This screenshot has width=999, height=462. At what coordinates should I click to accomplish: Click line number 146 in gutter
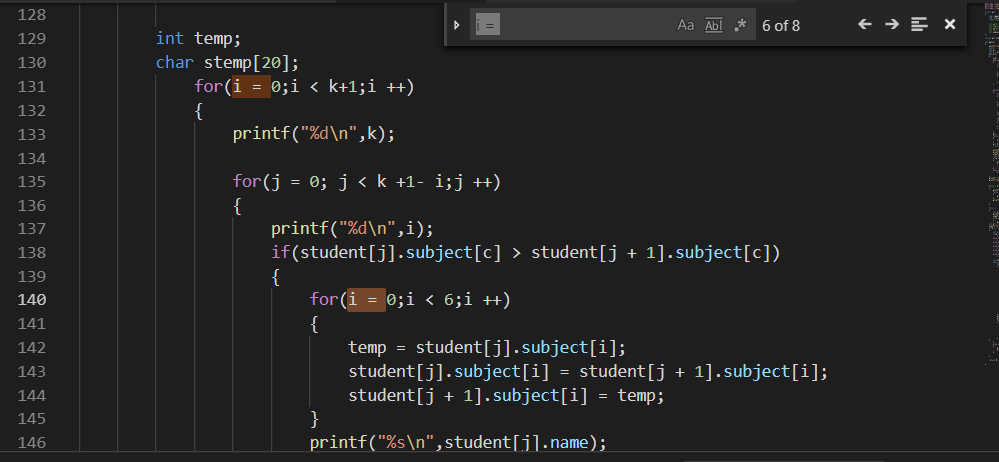33,442
